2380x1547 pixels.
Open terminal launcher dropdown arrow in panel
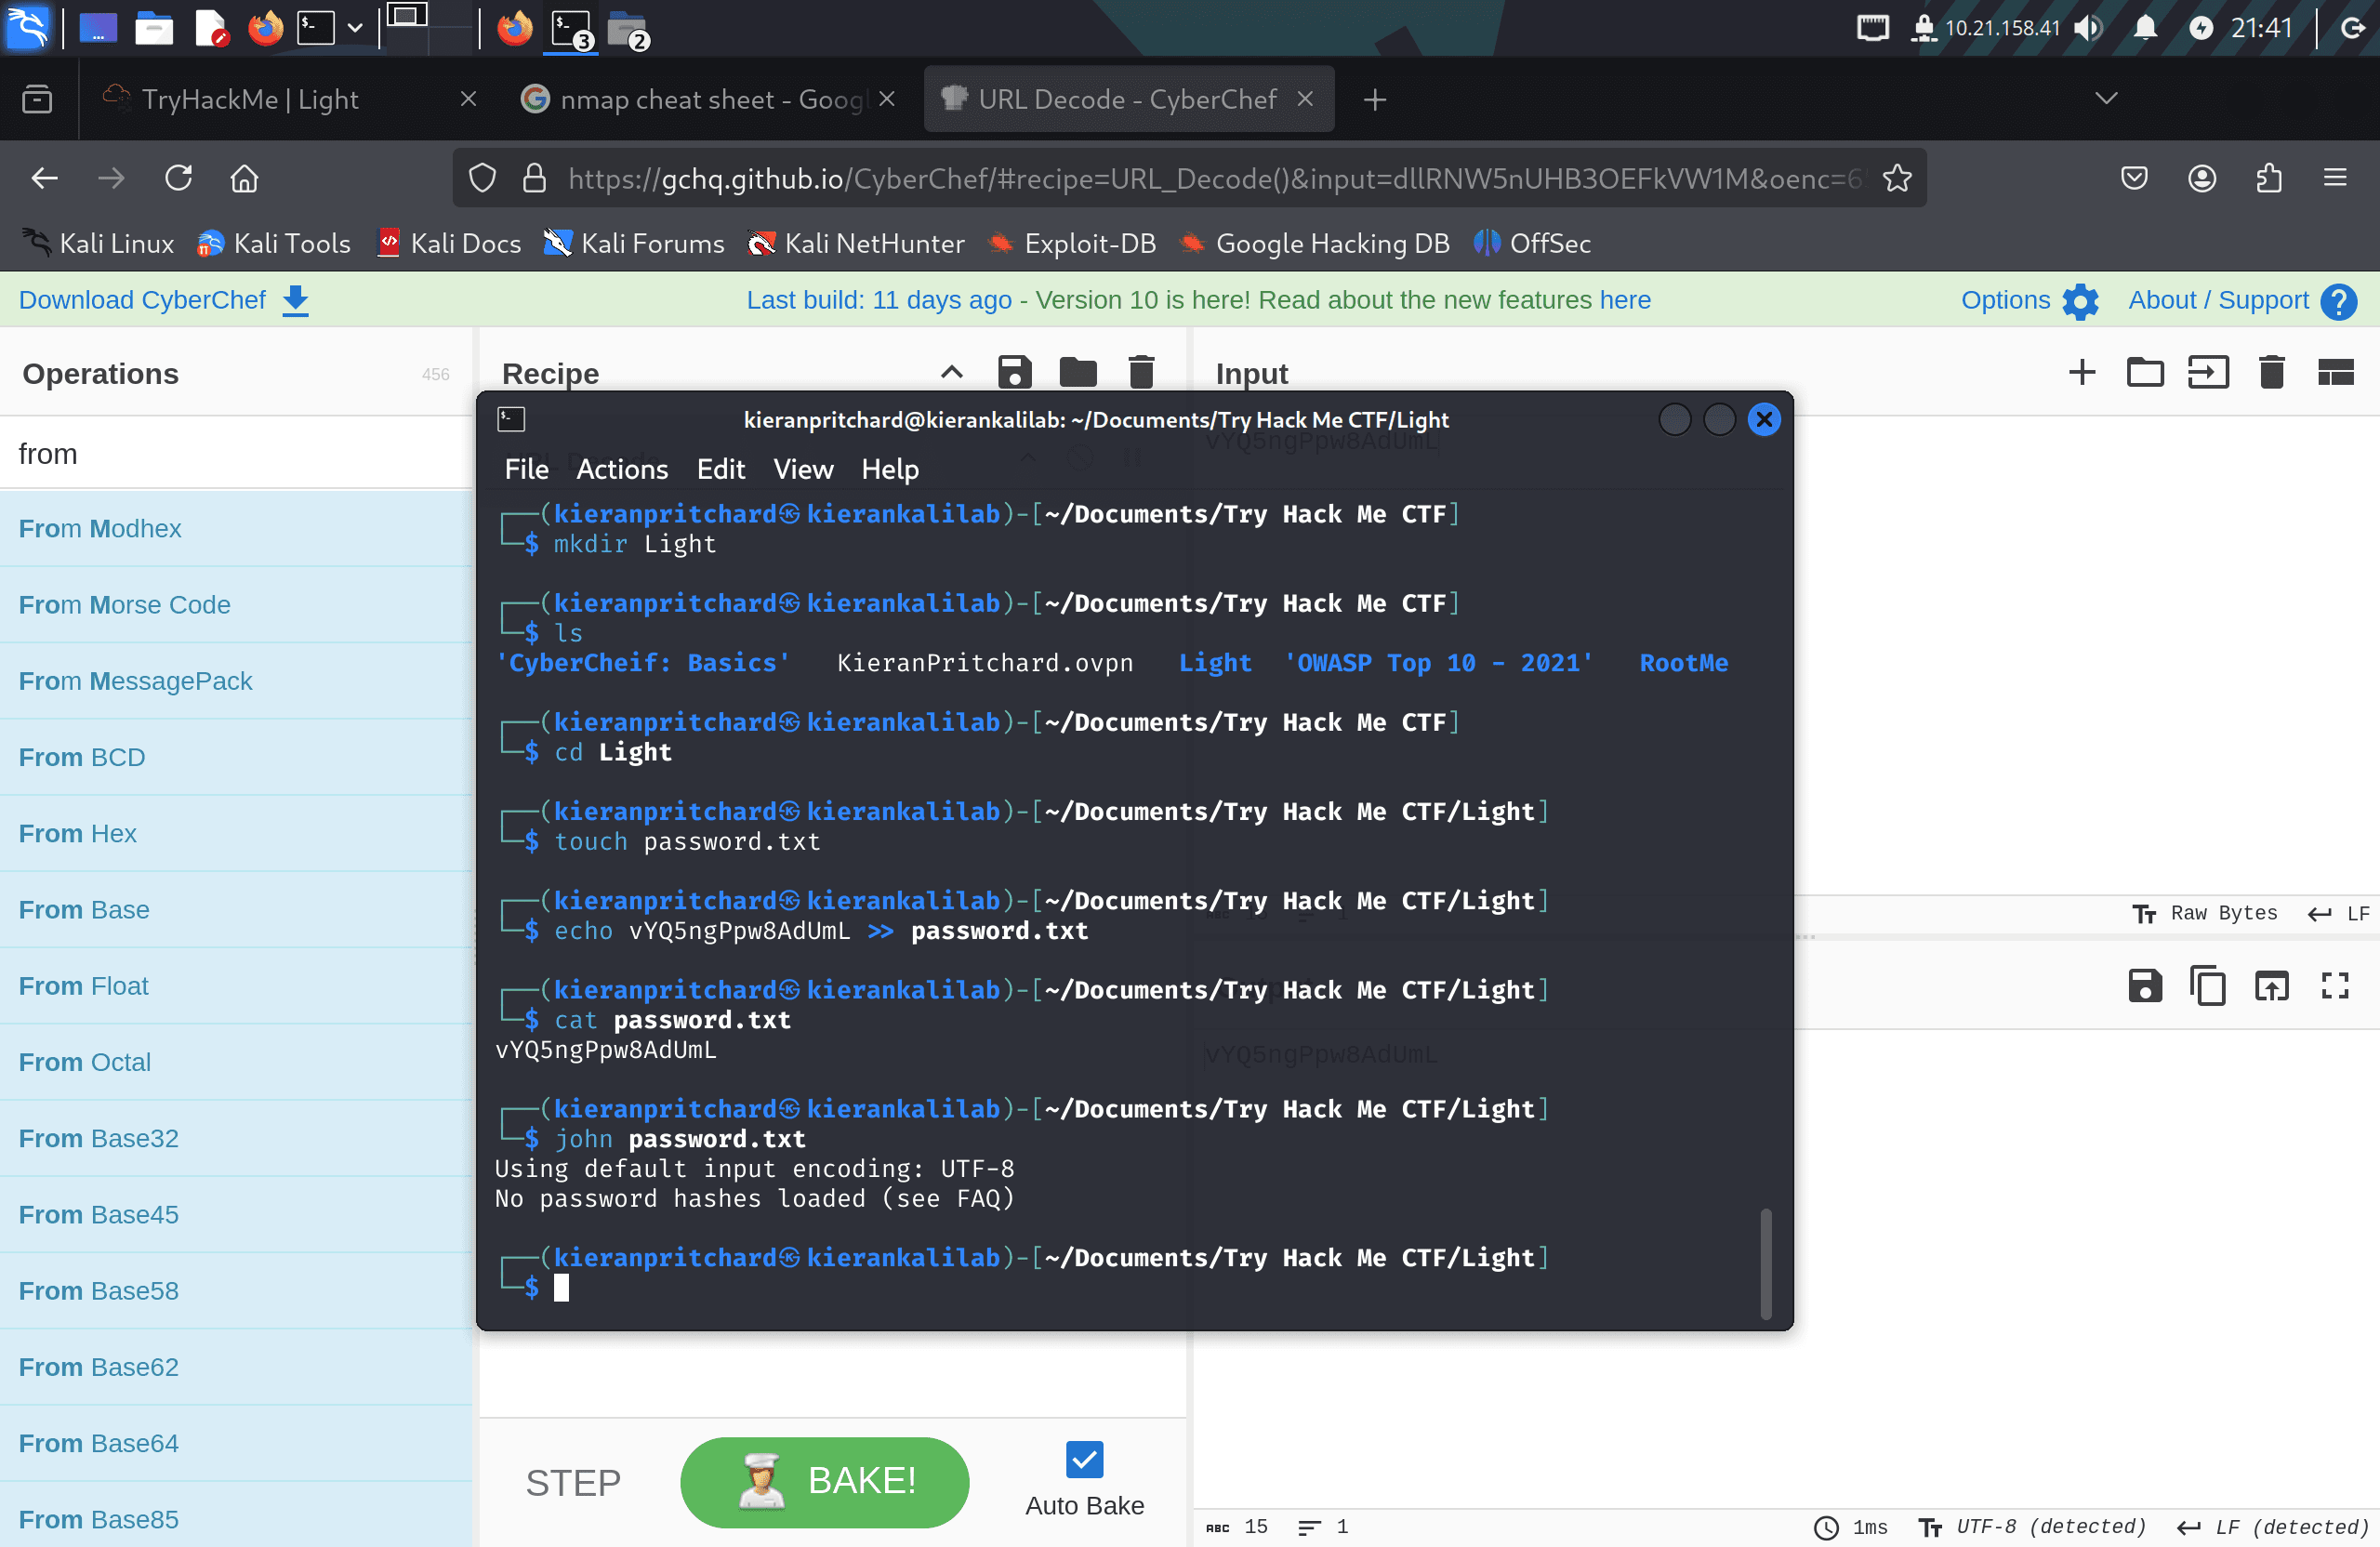pyautogui.click(x=354, y=27)
